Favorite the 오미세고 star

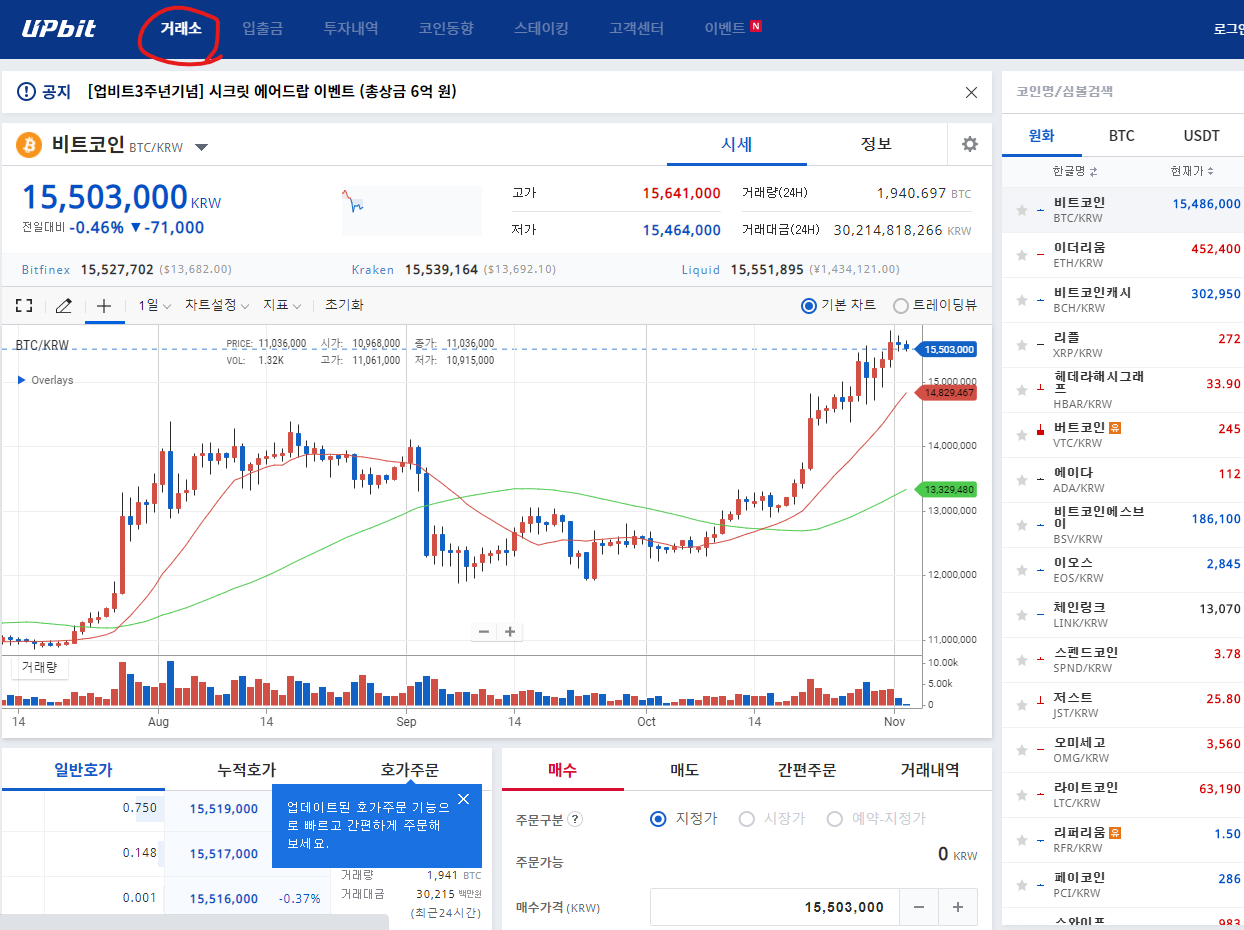pos(1022,750)
